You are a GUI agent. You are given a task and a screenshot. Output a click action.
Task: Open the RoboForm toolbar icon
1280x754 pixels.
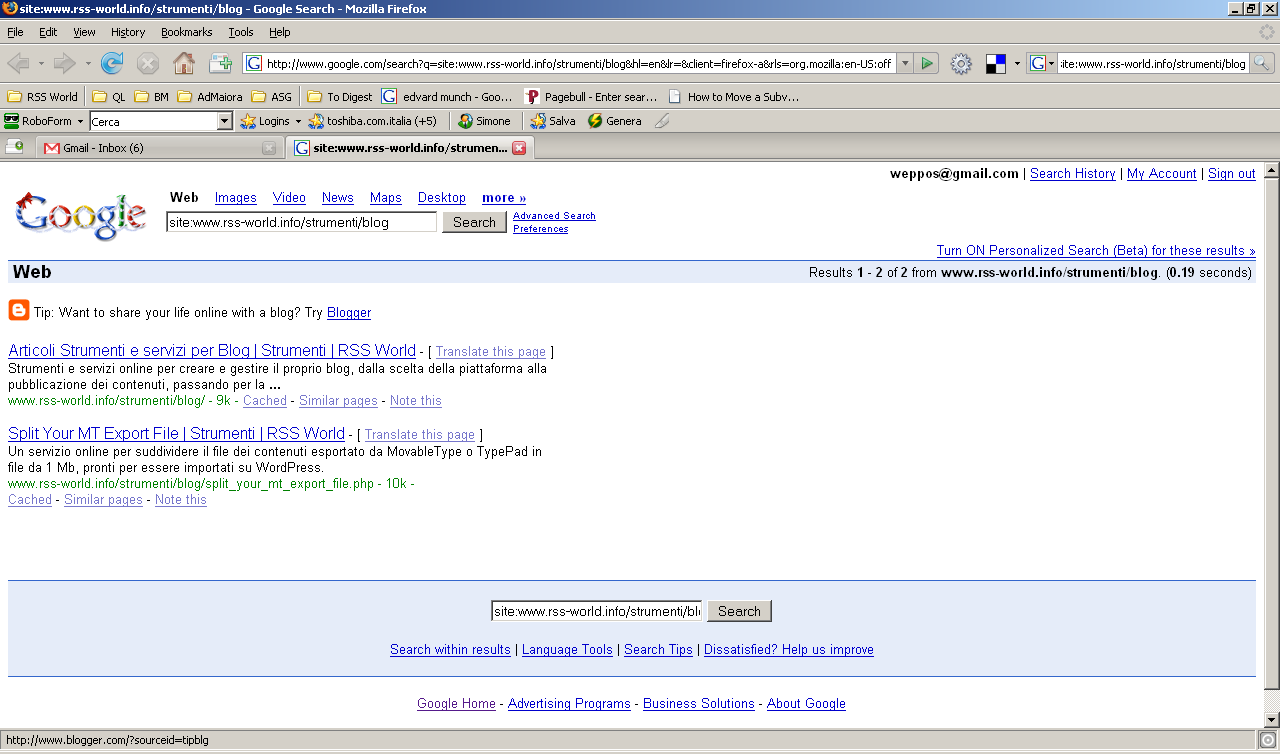[x=12, y=121]
